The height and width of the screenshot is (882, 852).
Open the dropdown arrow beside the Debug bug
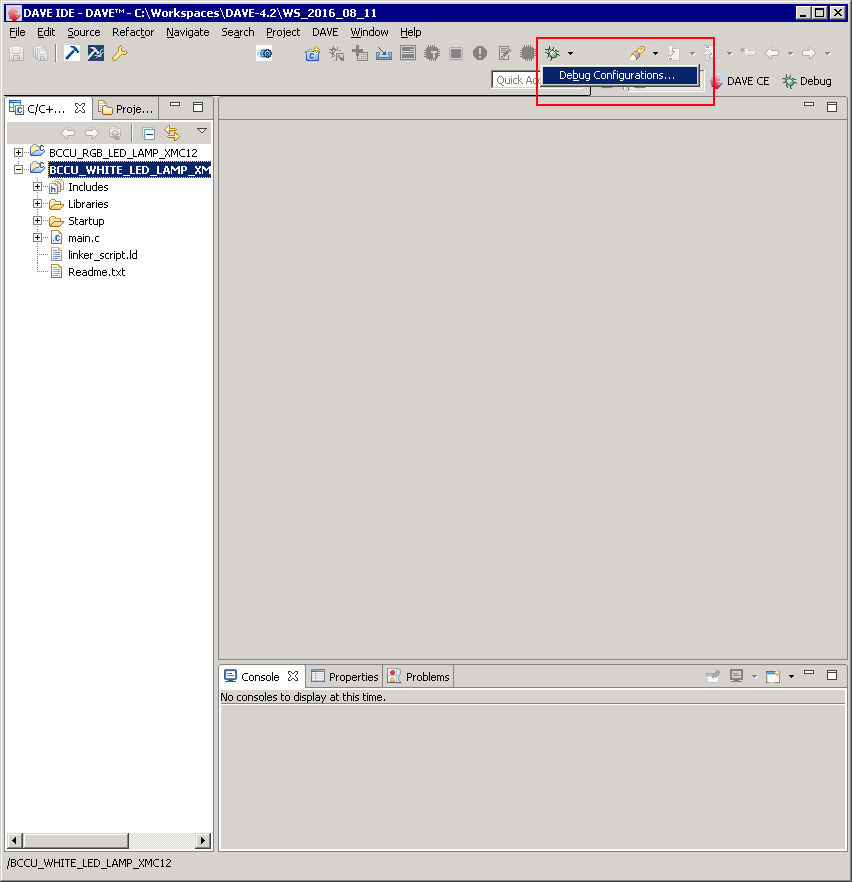pyautogui.click(x=570, y=53)
